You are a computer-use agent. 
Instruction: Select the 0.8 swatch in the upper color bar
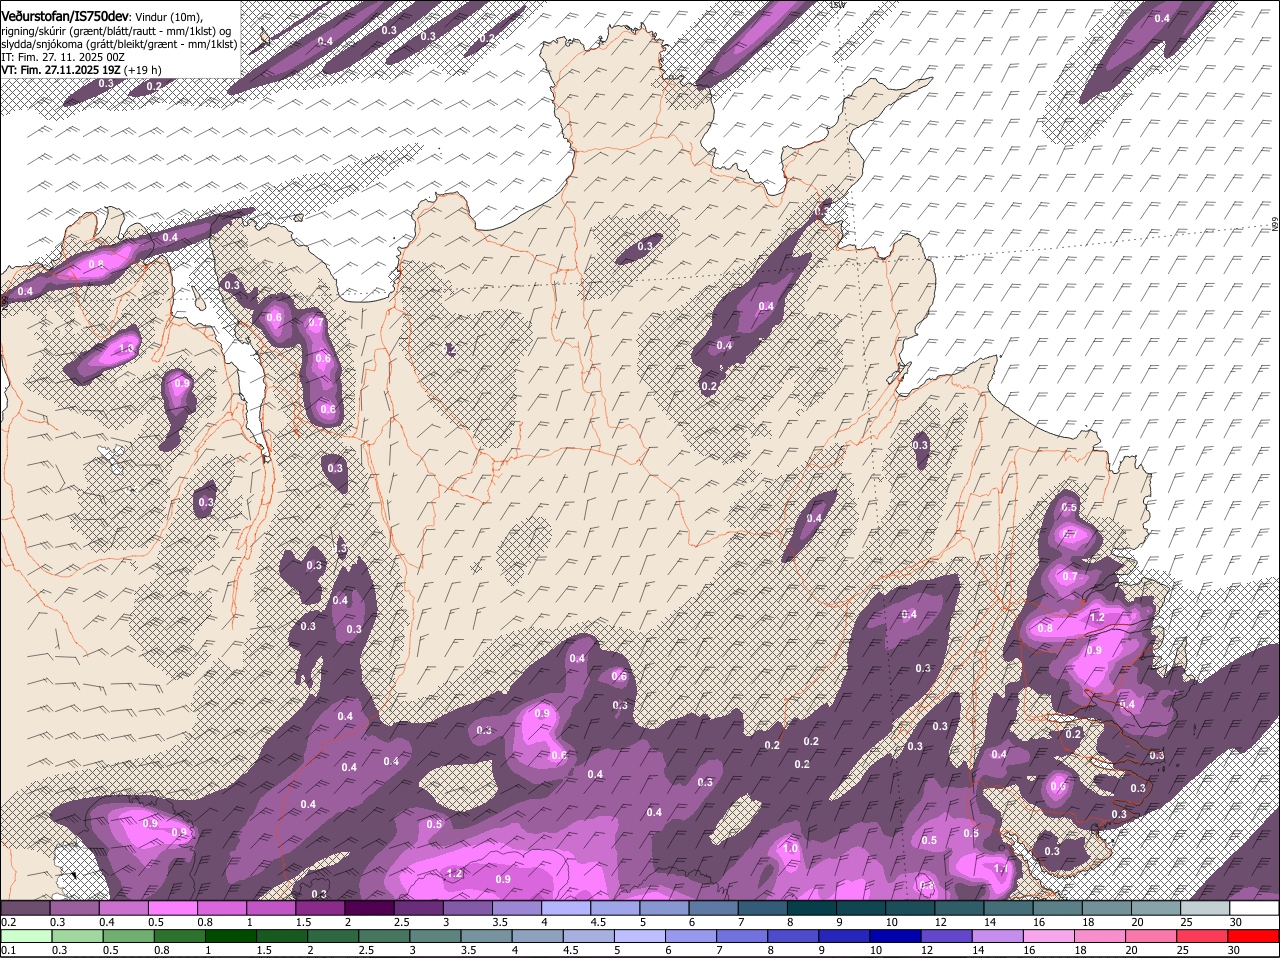221,907
